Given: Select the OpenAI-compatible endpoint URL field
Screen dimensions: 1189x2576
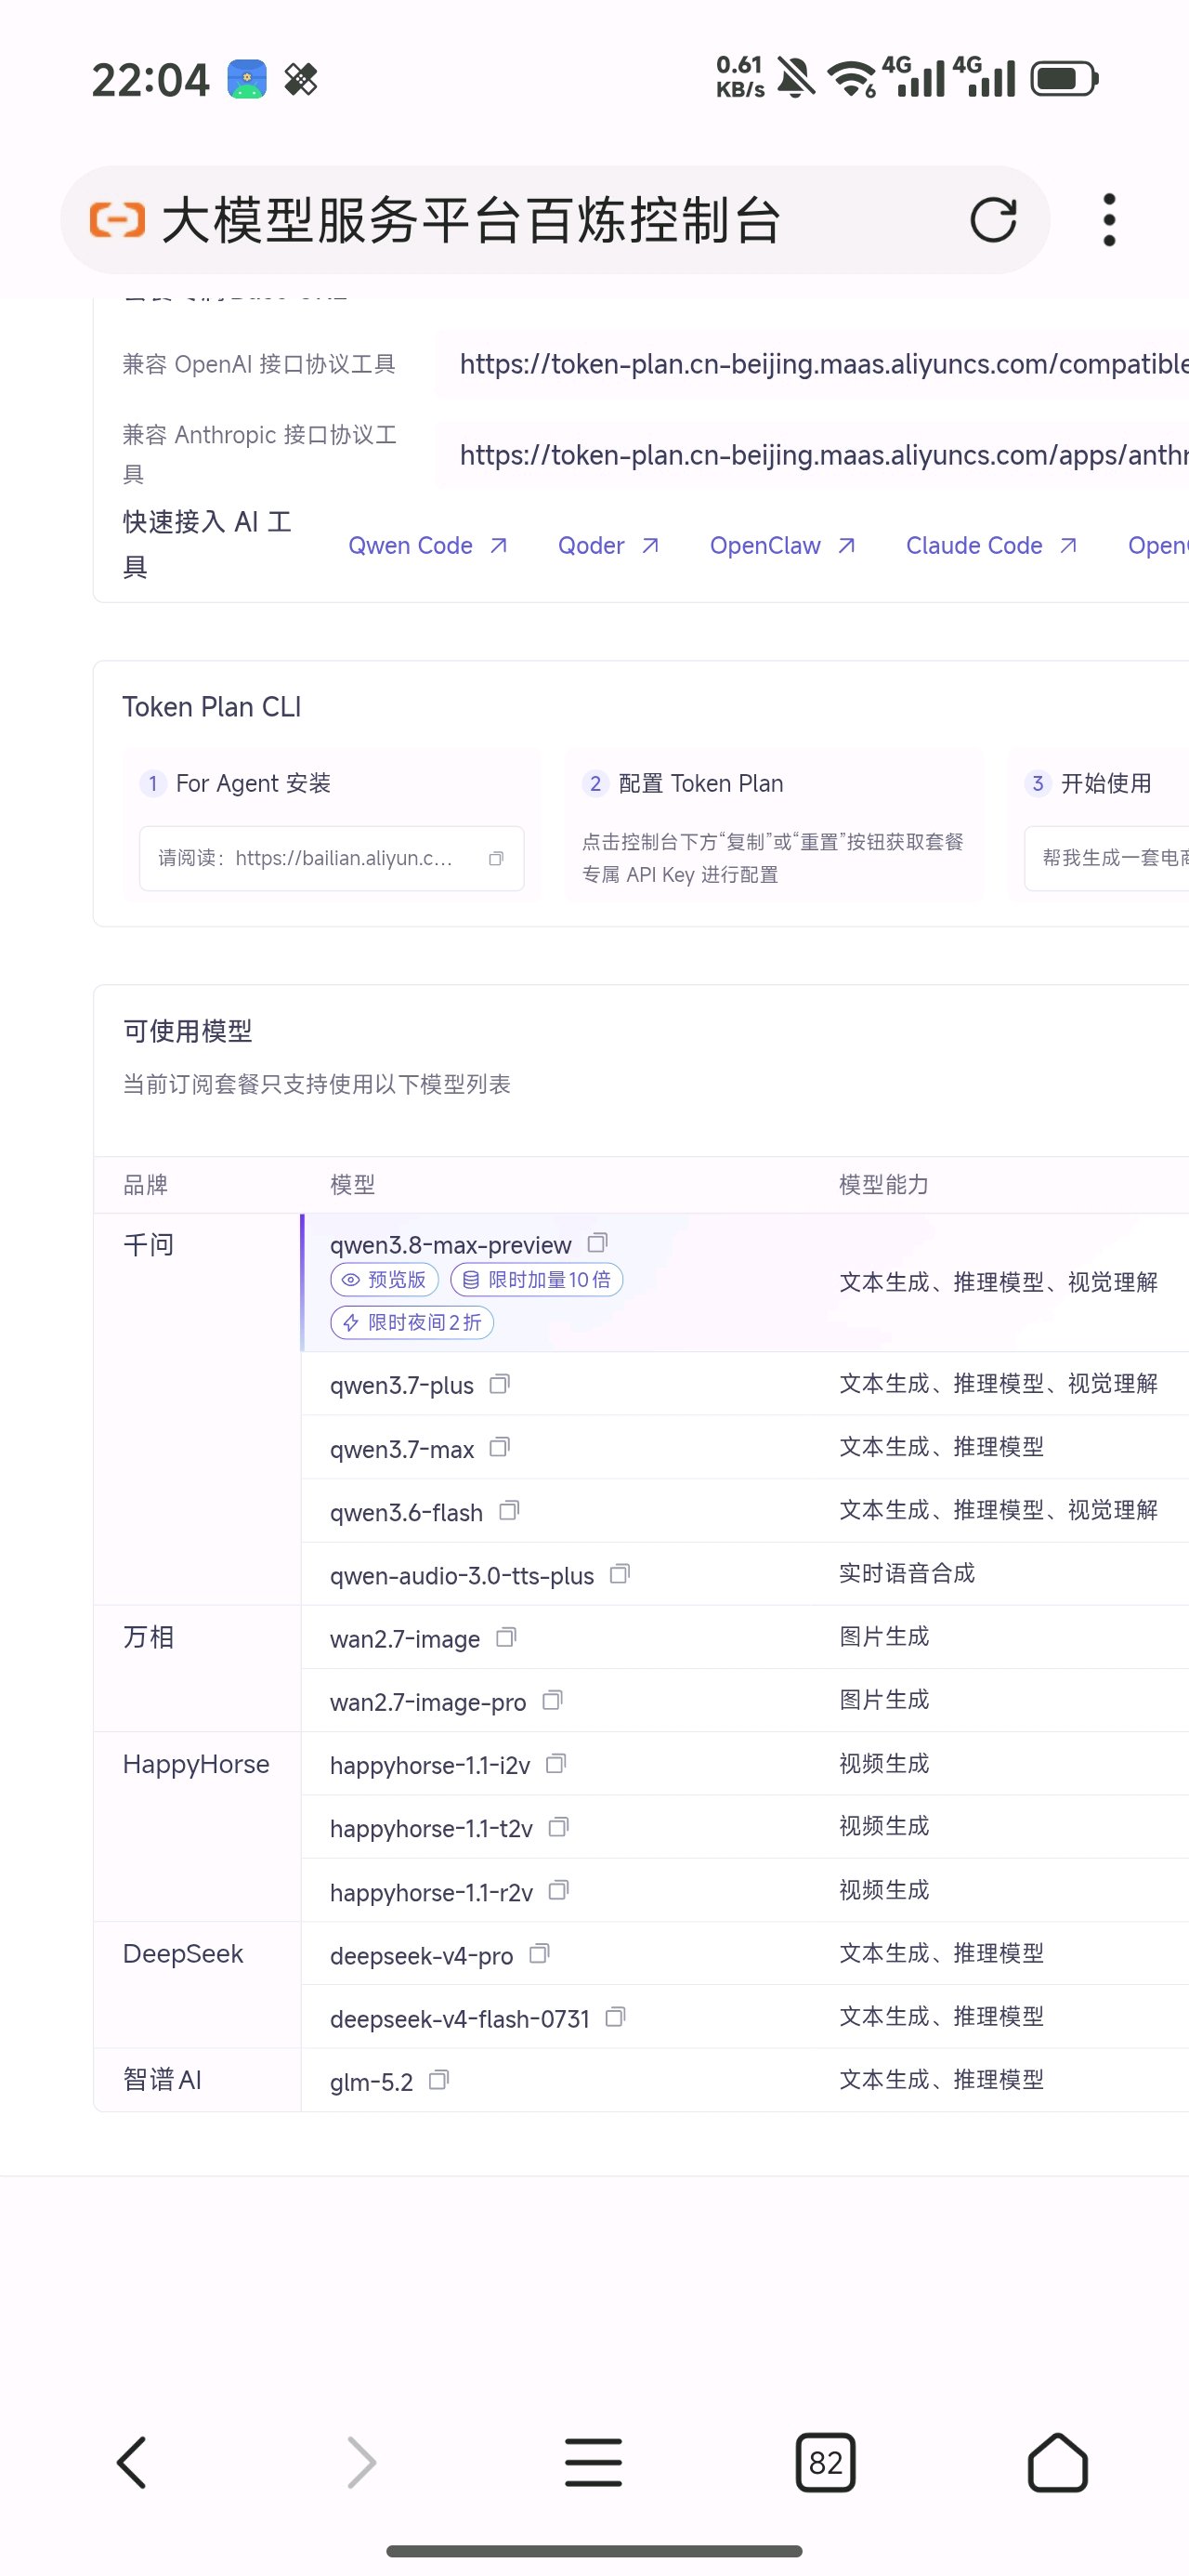Looking at the screenshot, I should click(812, 364).
